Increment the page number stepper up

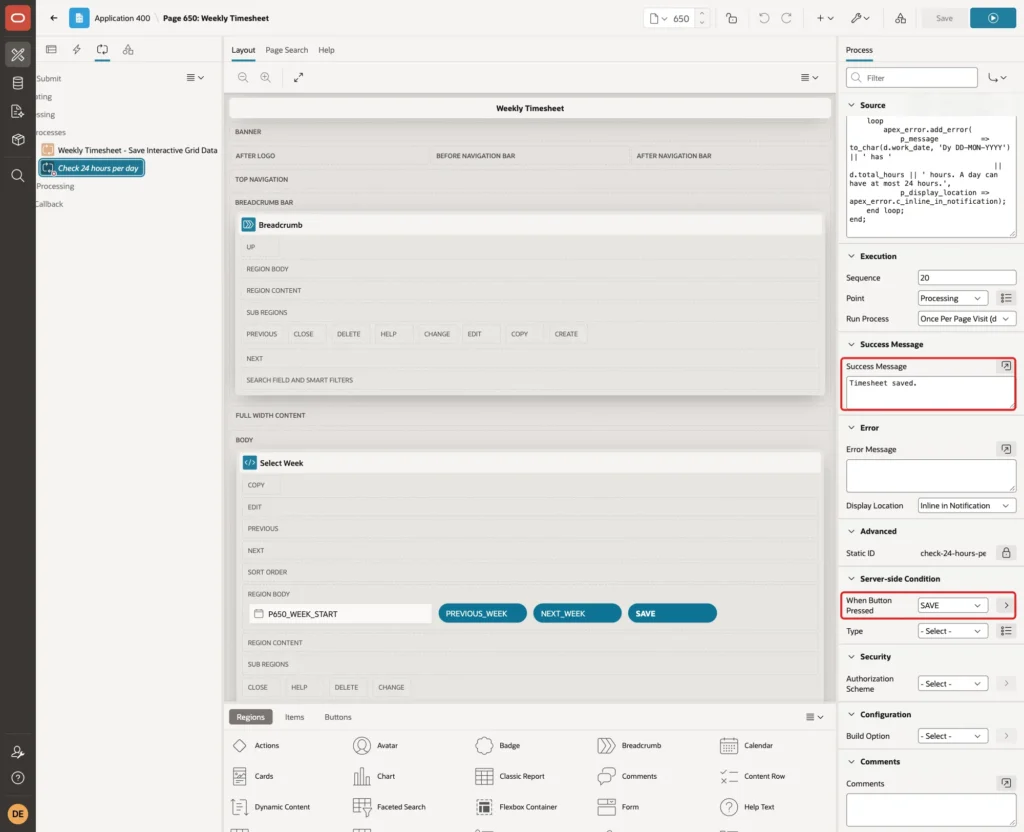point(702,14)
